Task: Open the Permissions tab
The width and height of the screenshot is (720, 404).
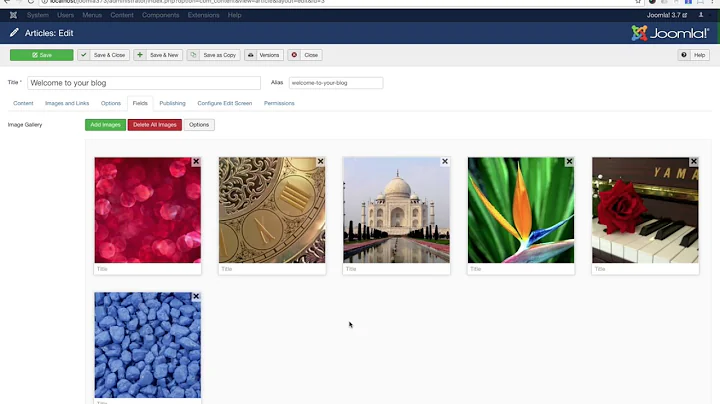Action: pos(279,103)
